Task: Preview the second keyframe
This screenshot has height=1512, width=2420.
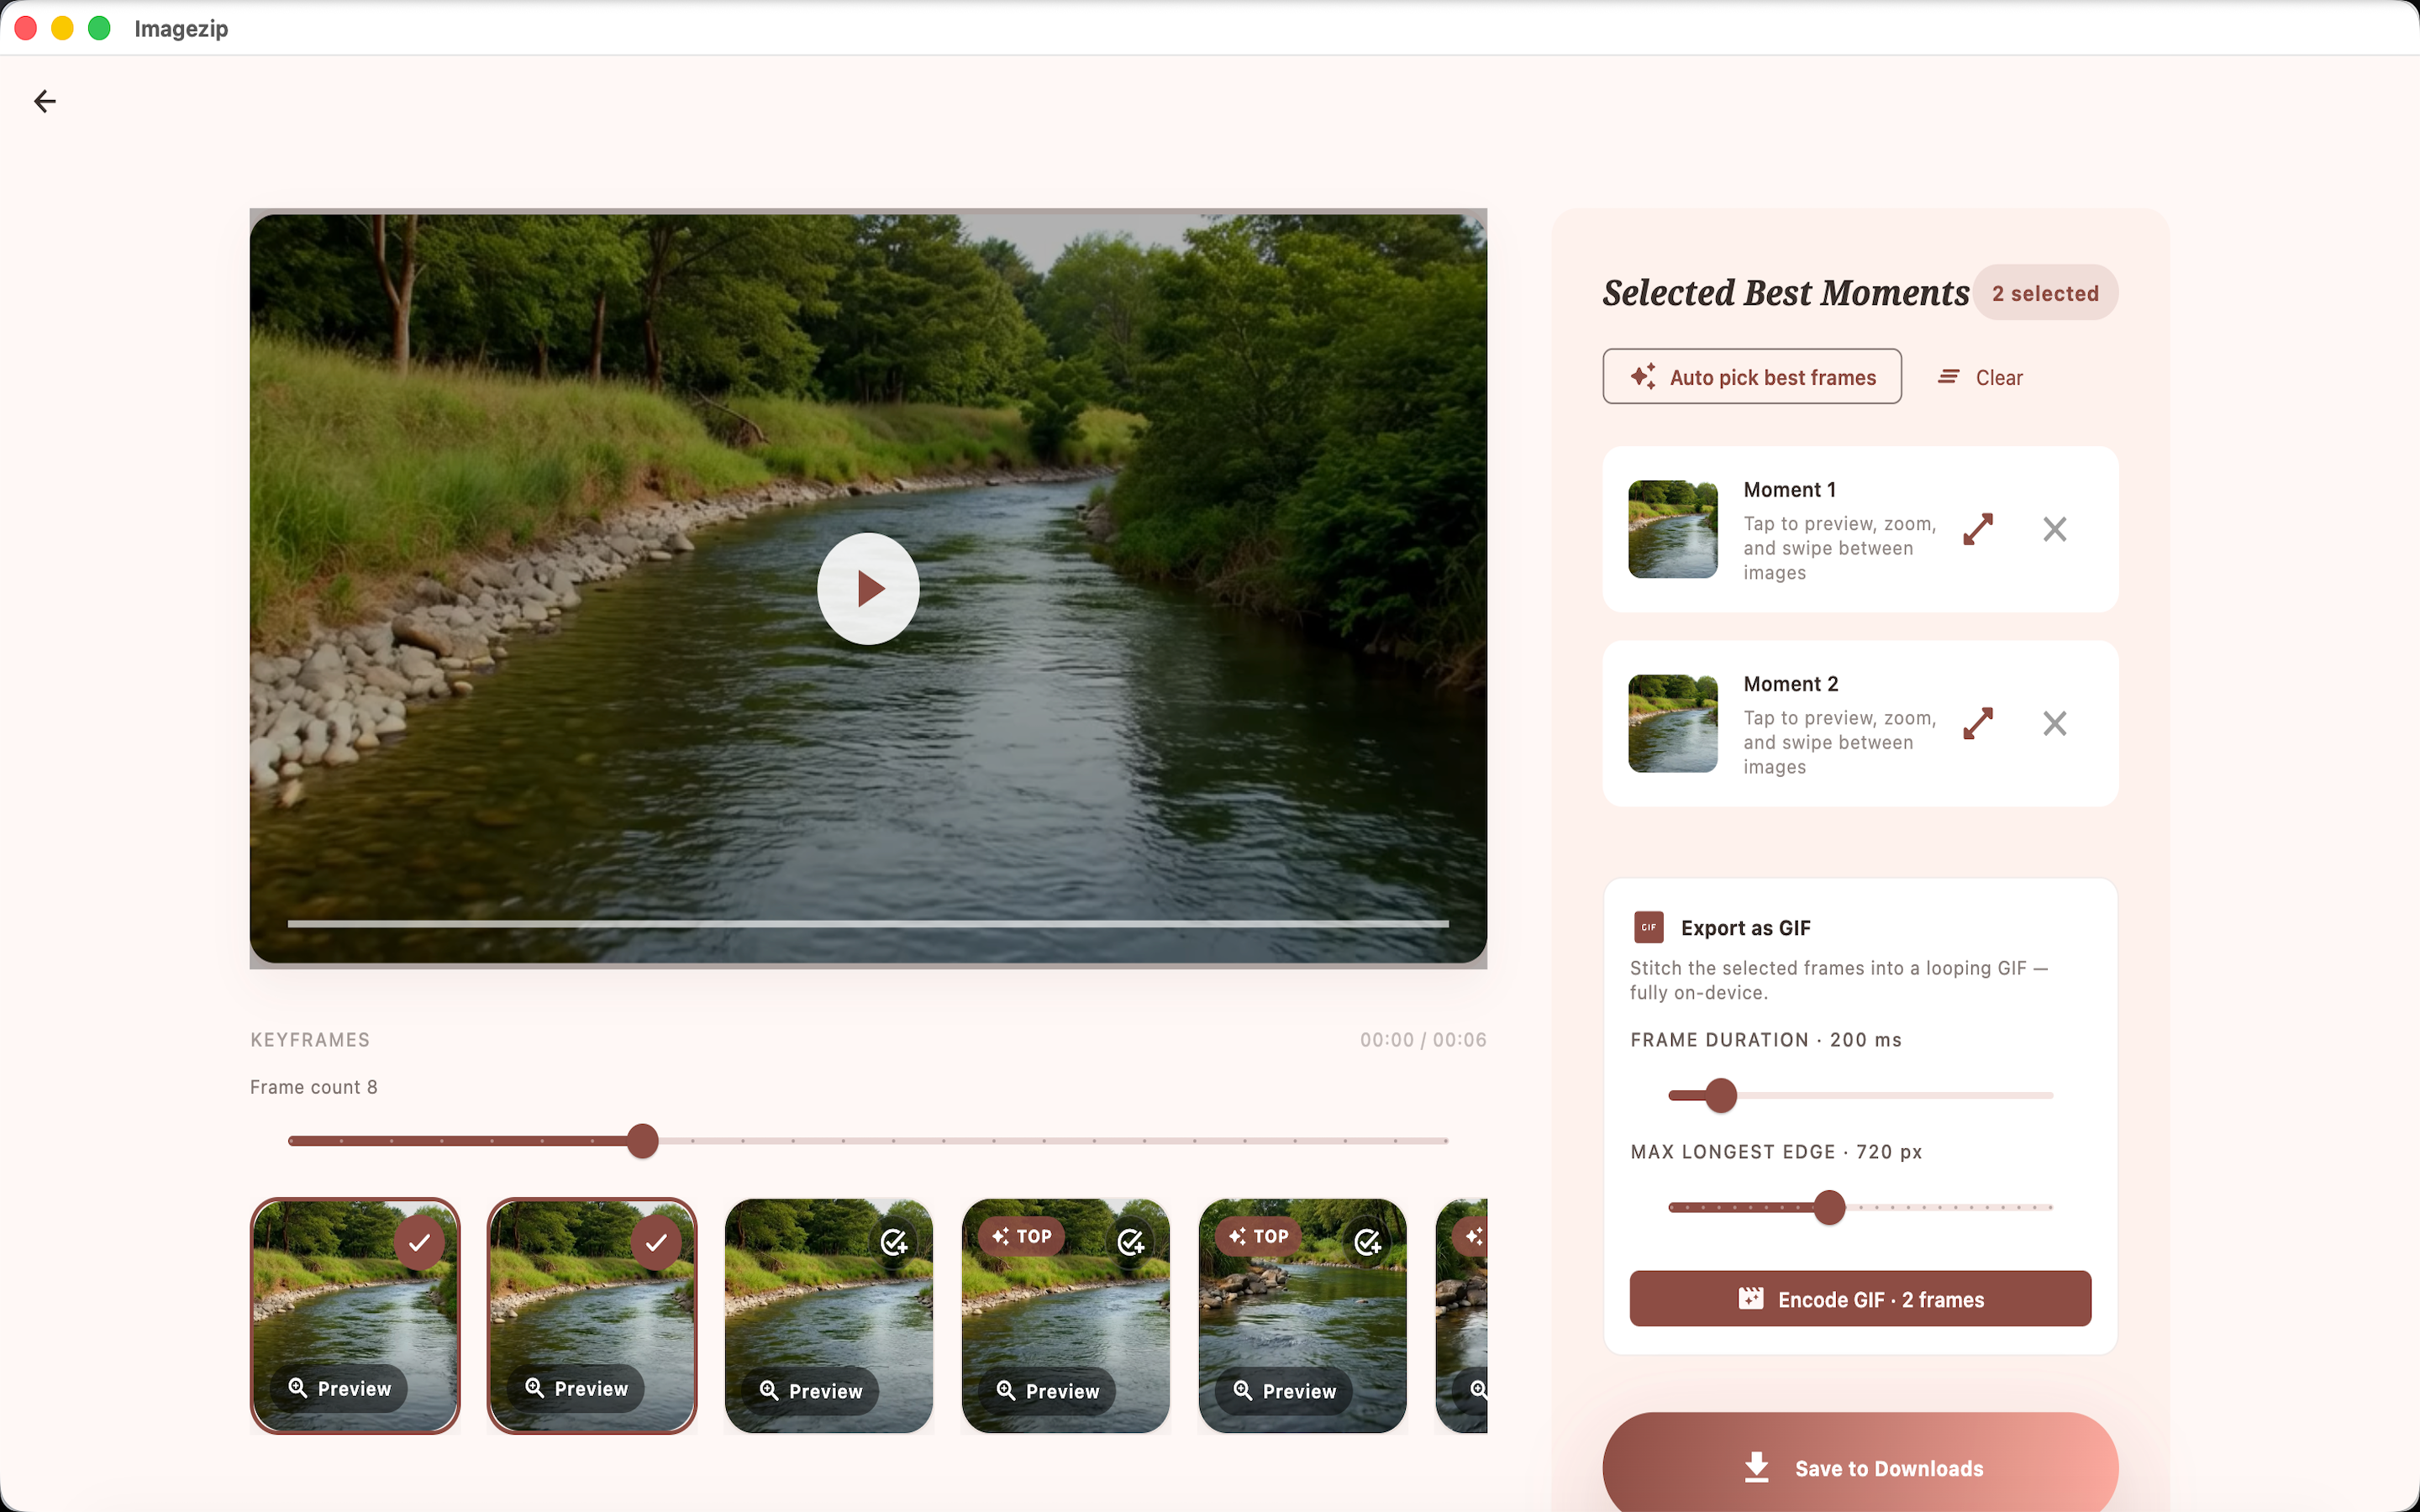Action: (x=576, y=1388)
